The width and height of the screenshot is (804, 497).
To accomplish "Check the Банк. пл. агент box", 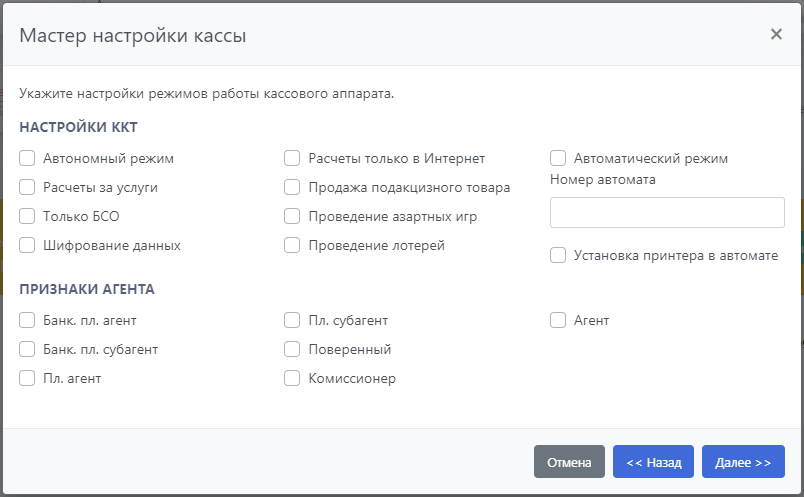I will [27, 320].
